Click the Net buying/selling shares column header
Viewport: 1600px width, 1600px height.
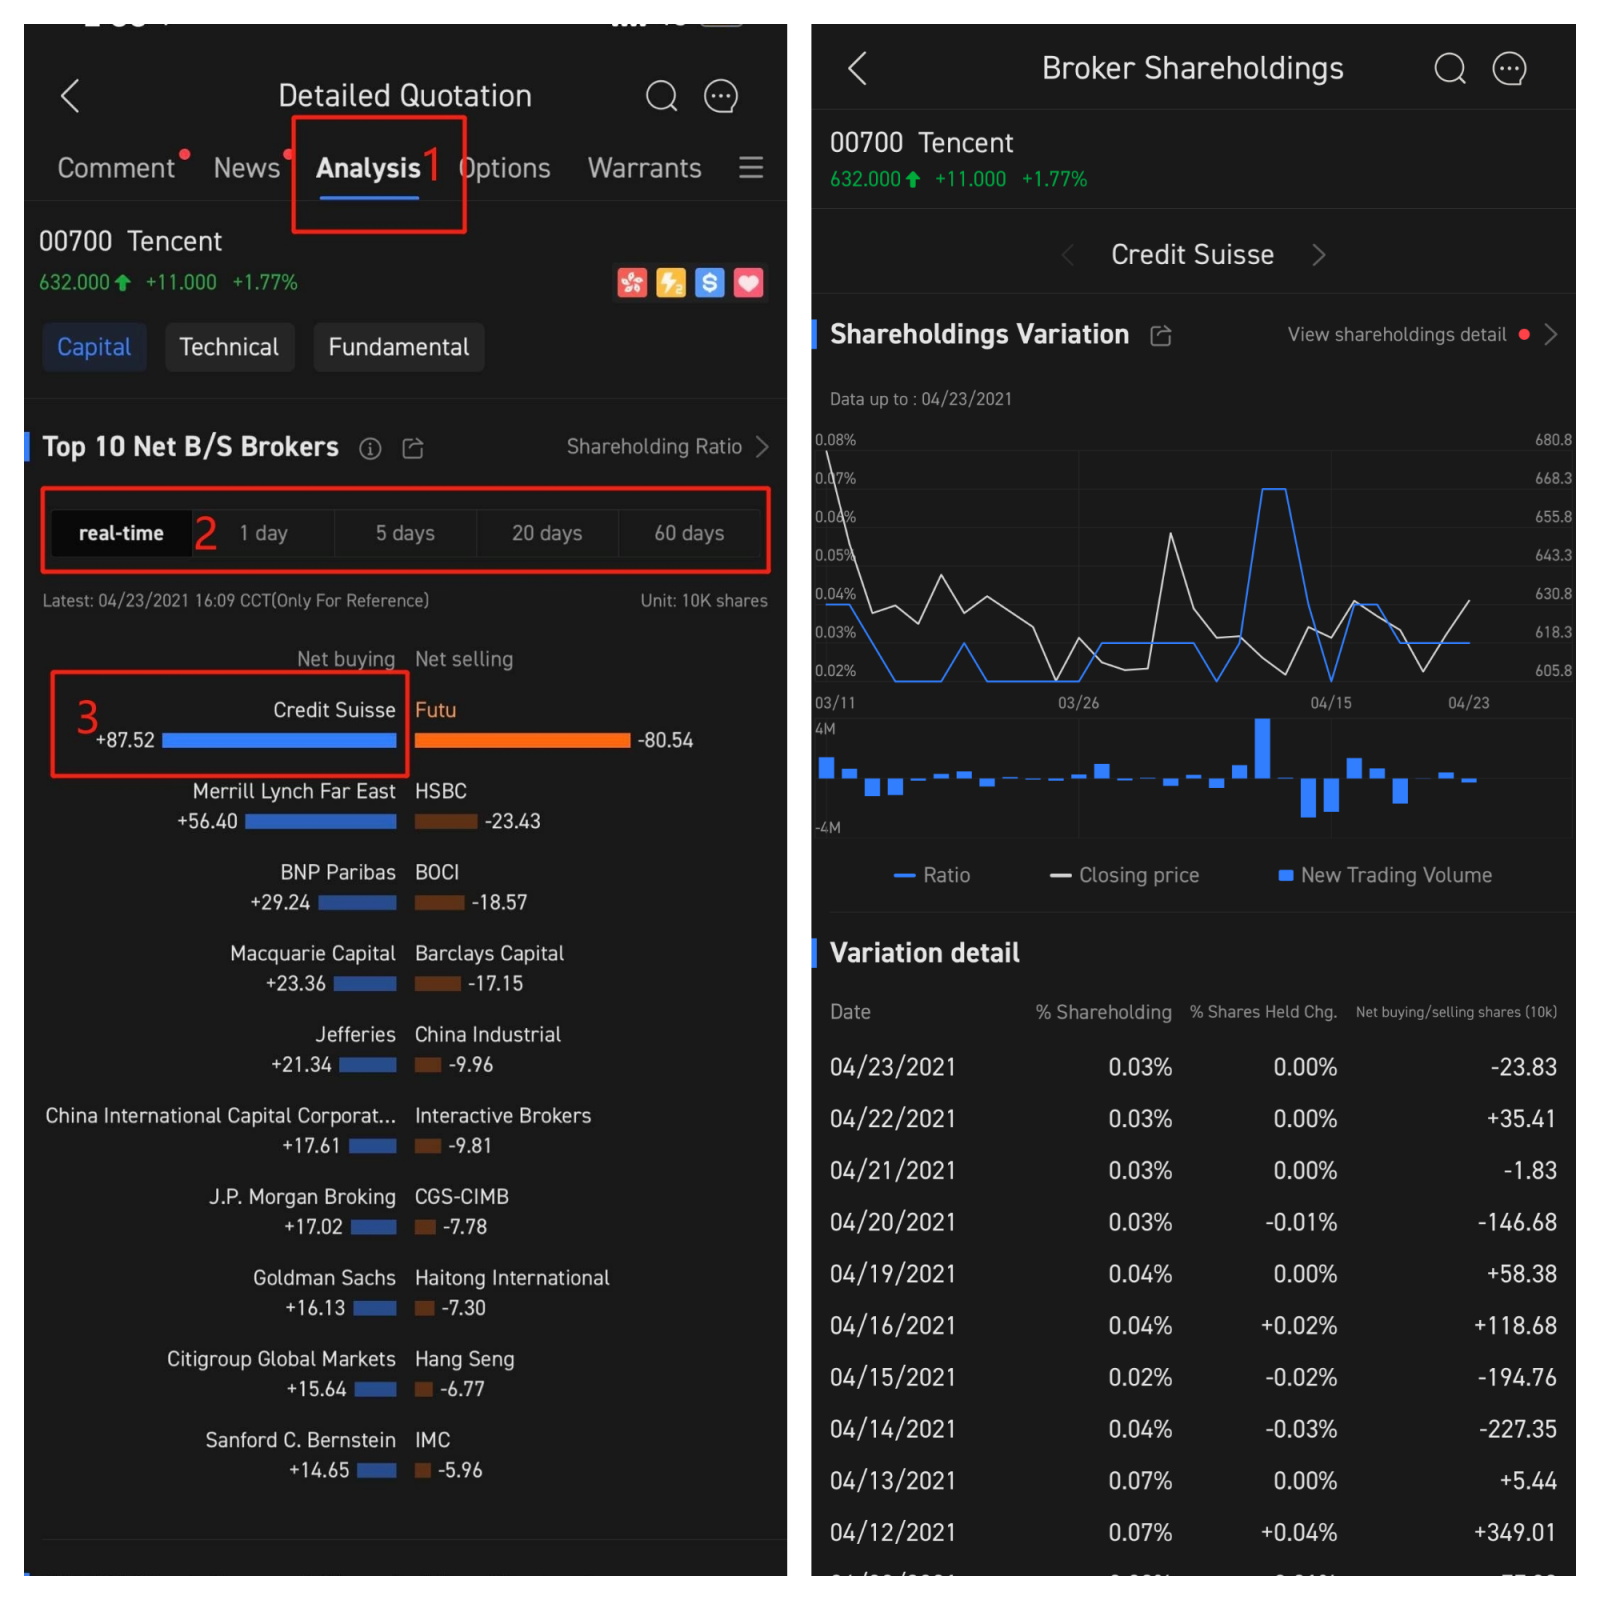pos(1456,1012)
